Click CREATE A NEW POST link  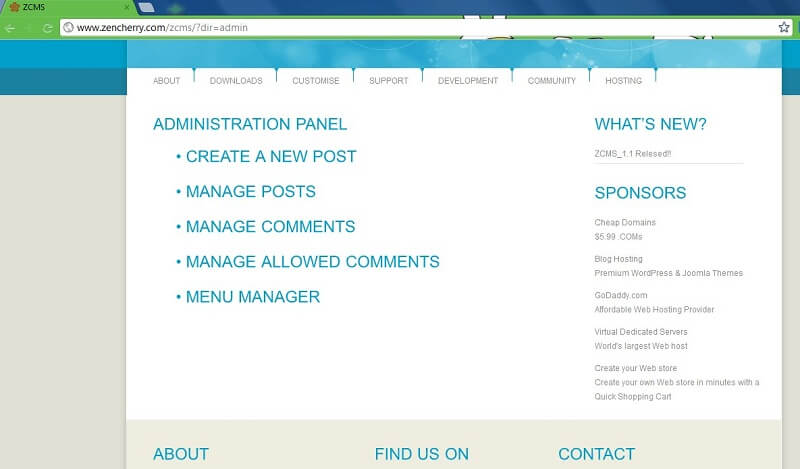tap(271, 156)
